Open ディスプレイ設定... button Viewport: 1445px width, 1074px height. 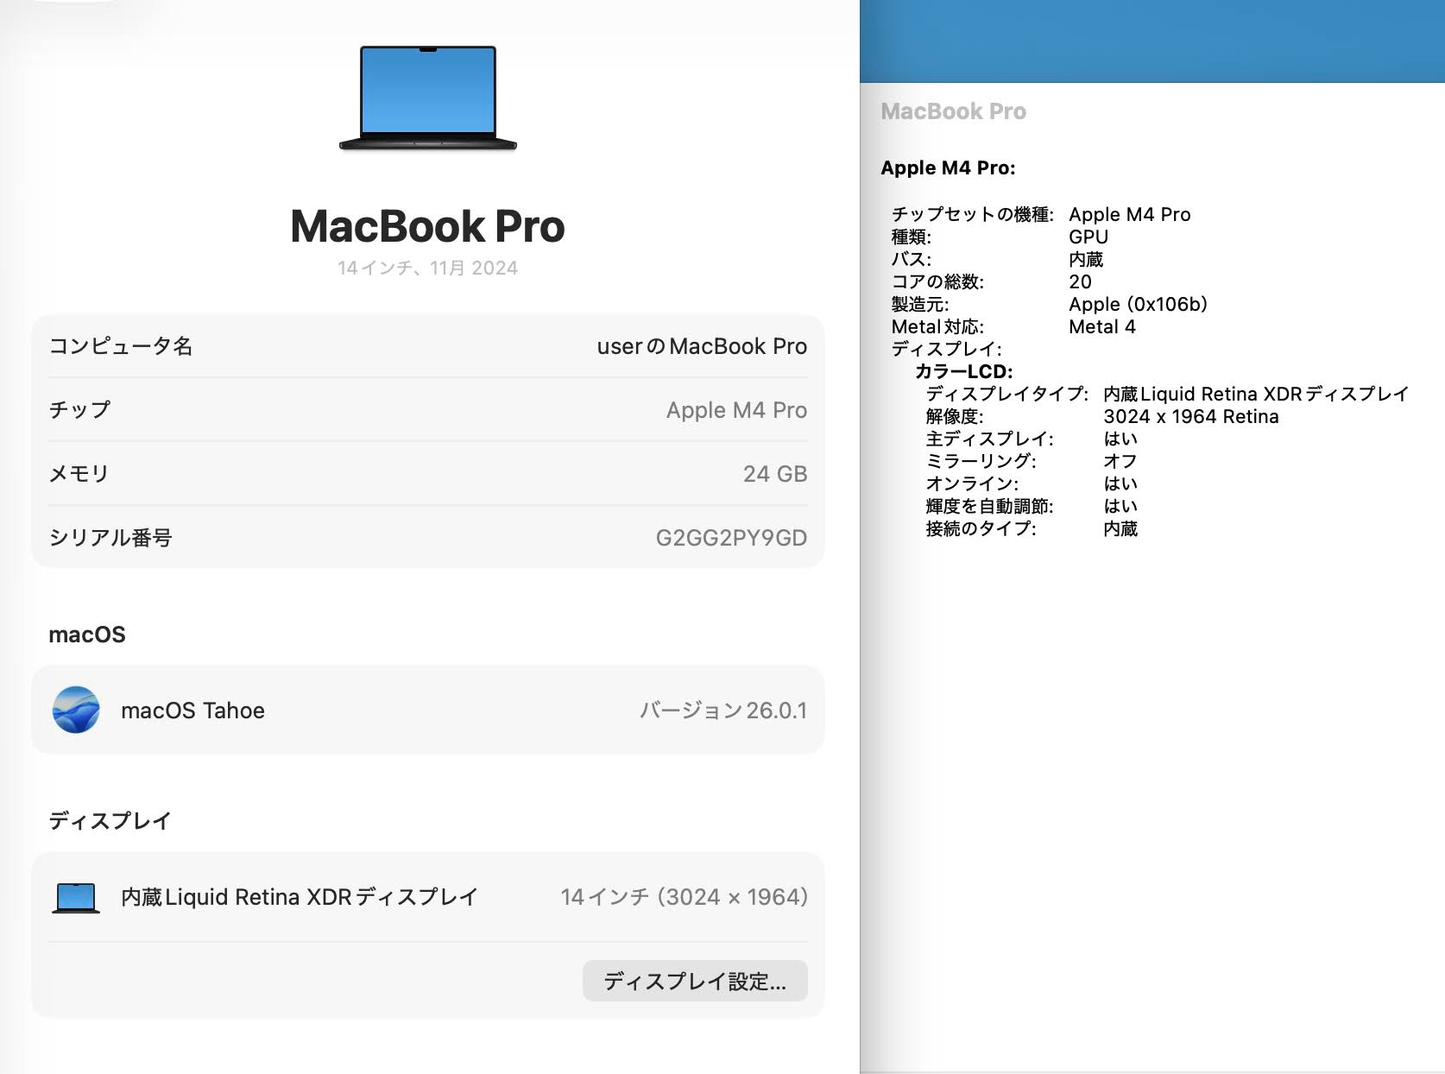pos(695,981)
